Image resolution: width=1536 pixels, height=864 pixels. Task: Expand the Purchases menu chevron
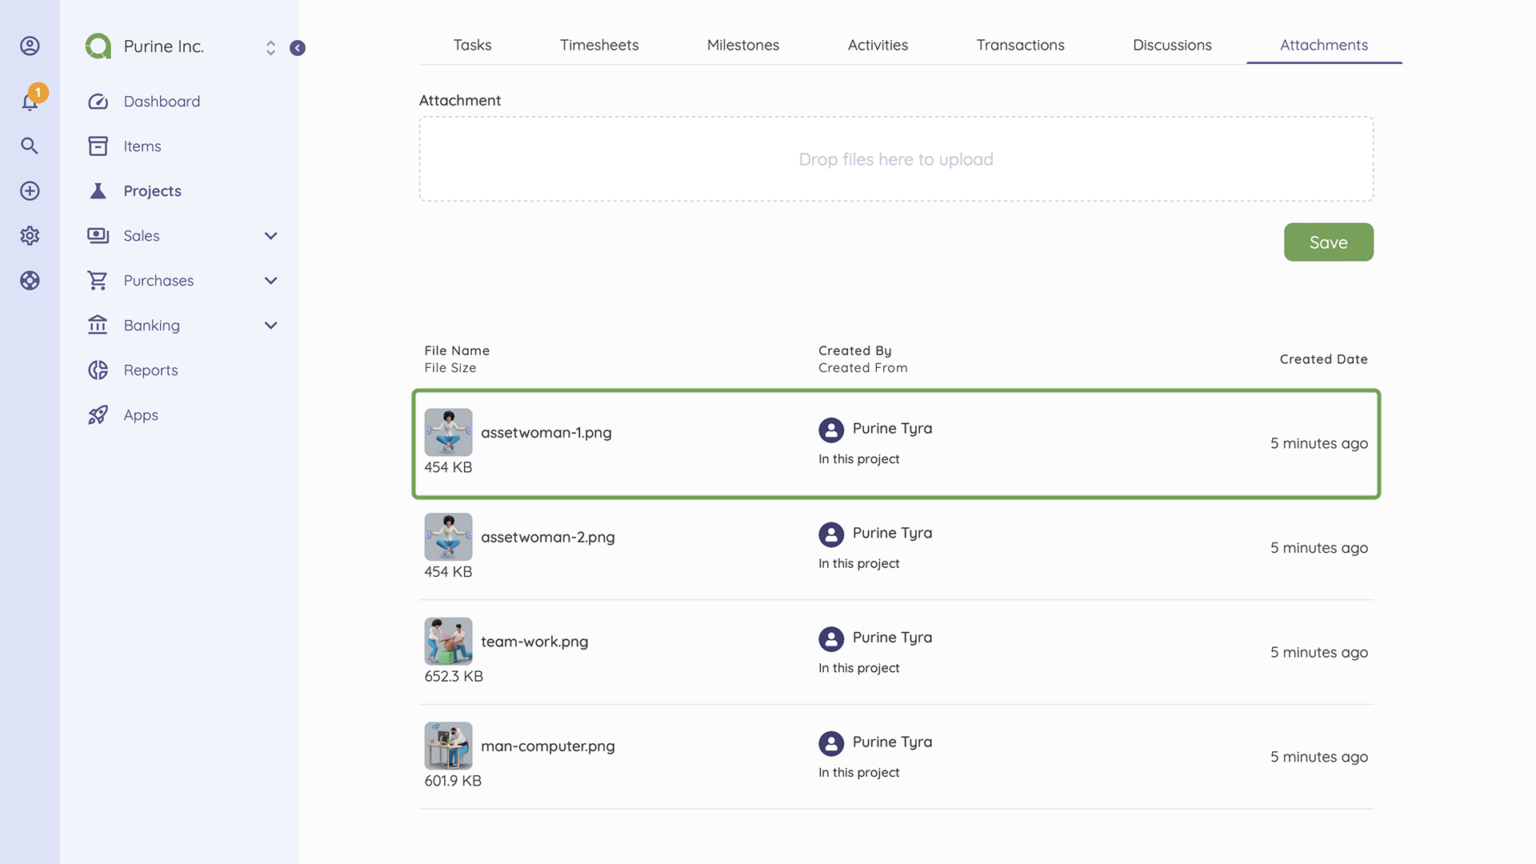coord(271,281)
